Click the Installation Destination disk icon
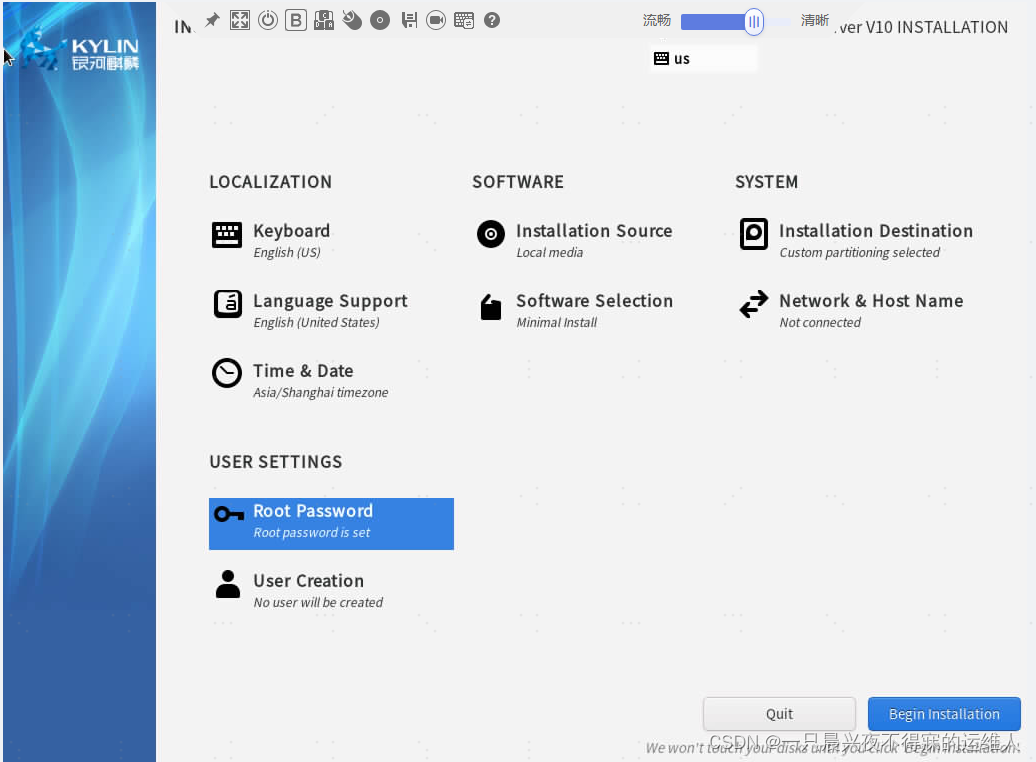The width and height of the screenshot is (1036, 762). click(x=754, y=234)
